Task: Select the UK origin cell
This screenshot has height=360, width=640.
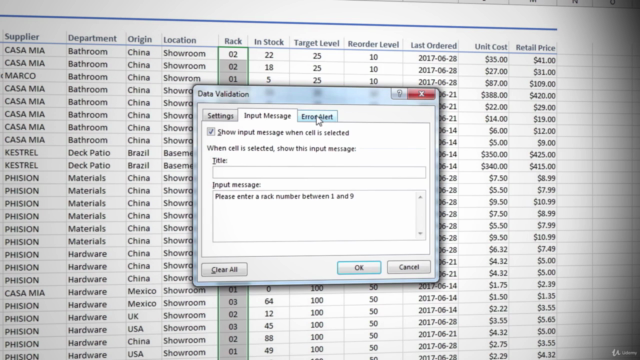Action: (x=133, y=316)
